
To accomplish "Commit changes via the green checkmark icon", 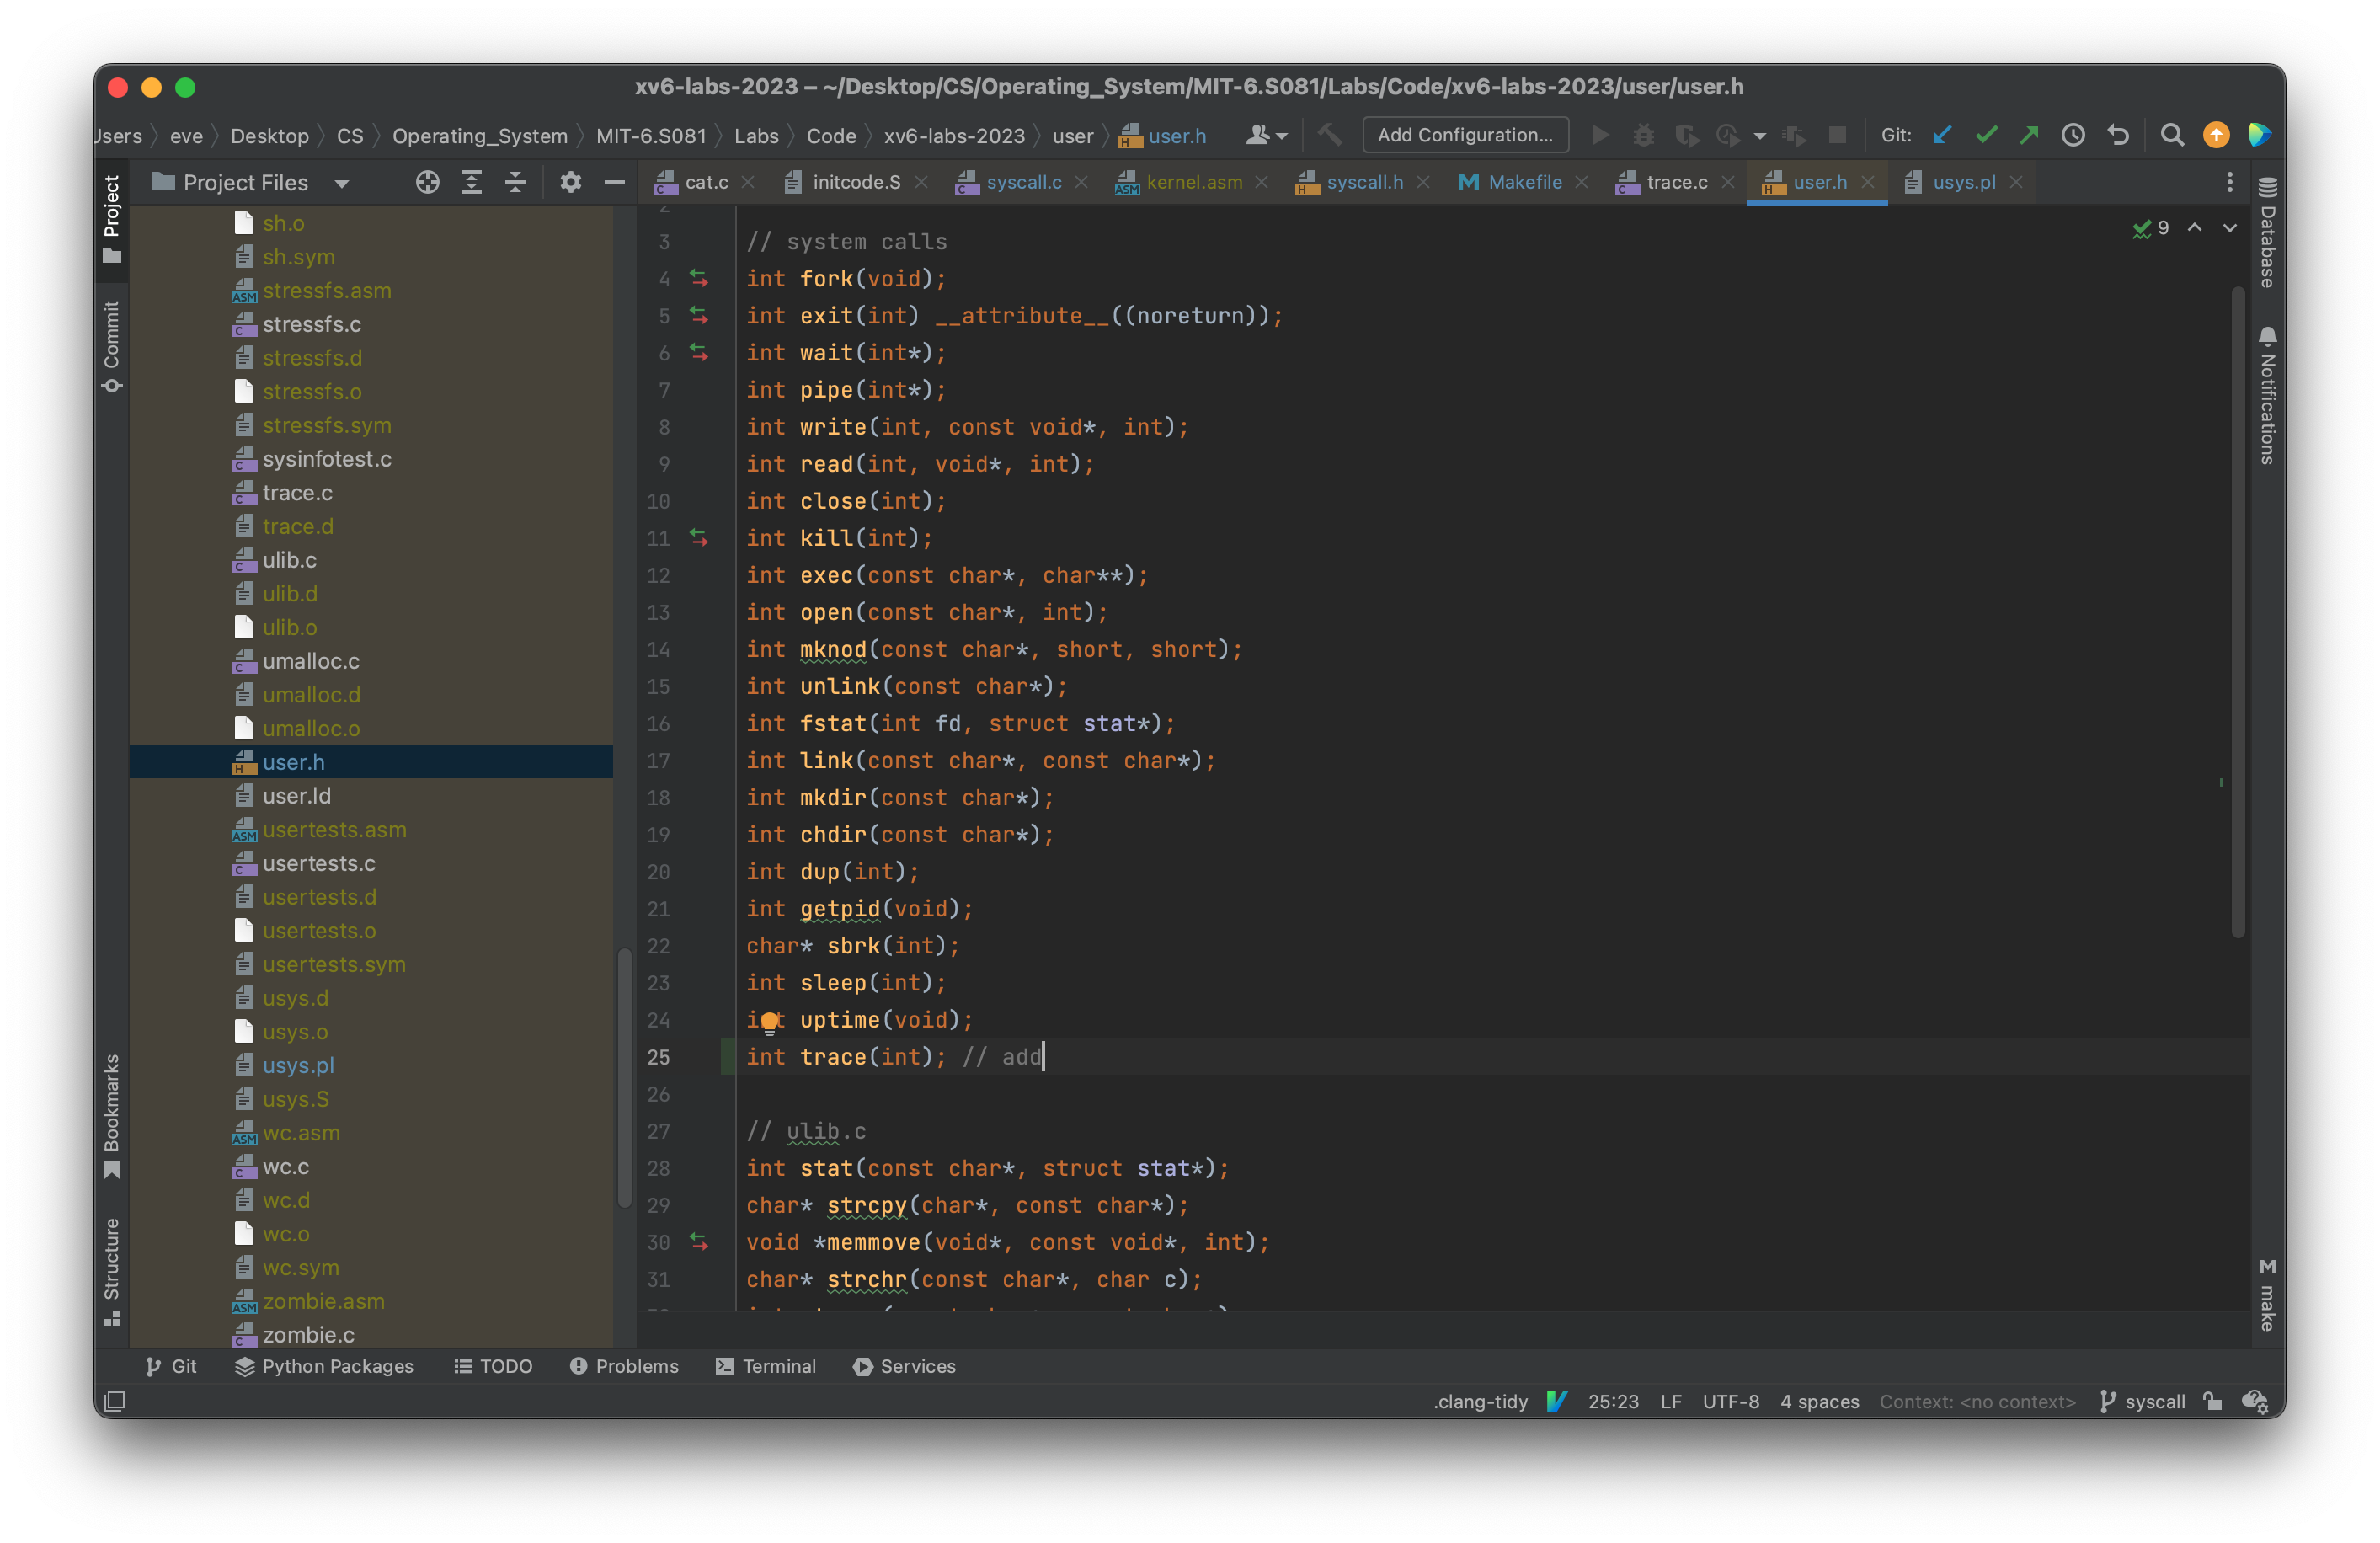I will [x=1987, y=135].
